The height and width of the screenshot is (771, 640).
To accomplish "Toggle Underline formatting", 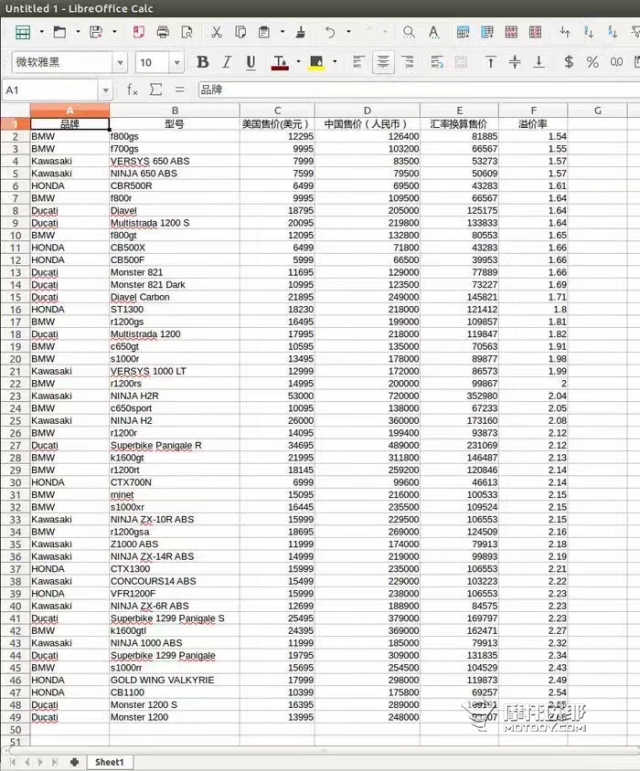I will tap(251, 62).
